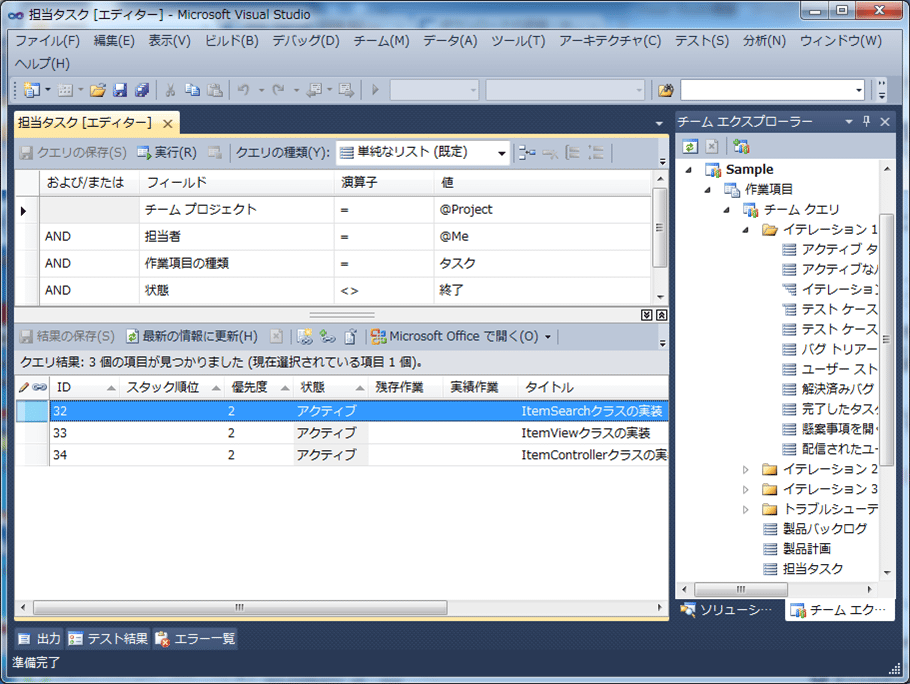Click the Start Debugging play icon

coord(375,90)
